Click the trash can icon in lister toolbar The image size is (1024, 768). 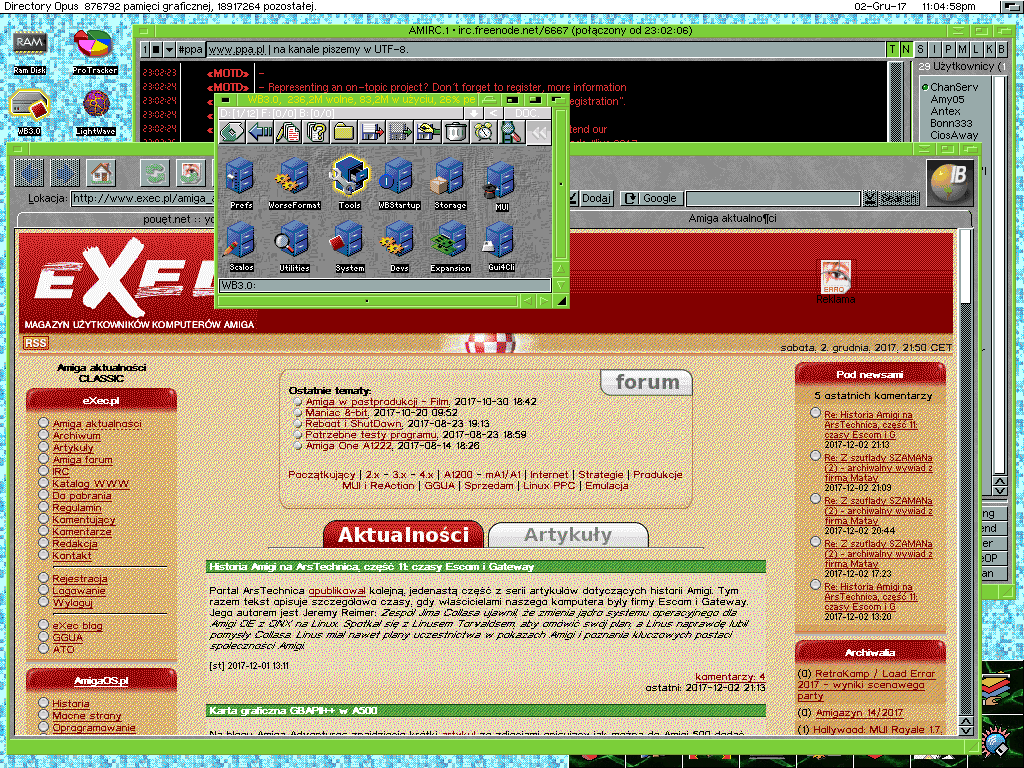456,133
